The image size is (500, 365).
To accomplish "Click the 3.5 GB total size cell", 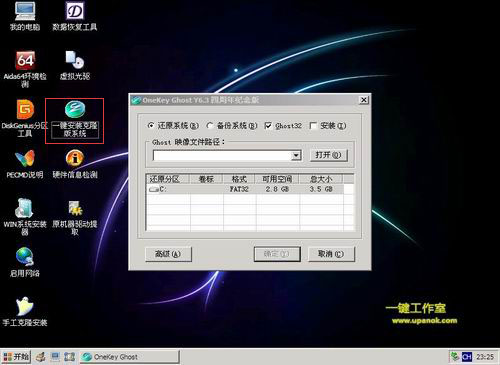I will [321, 189].
